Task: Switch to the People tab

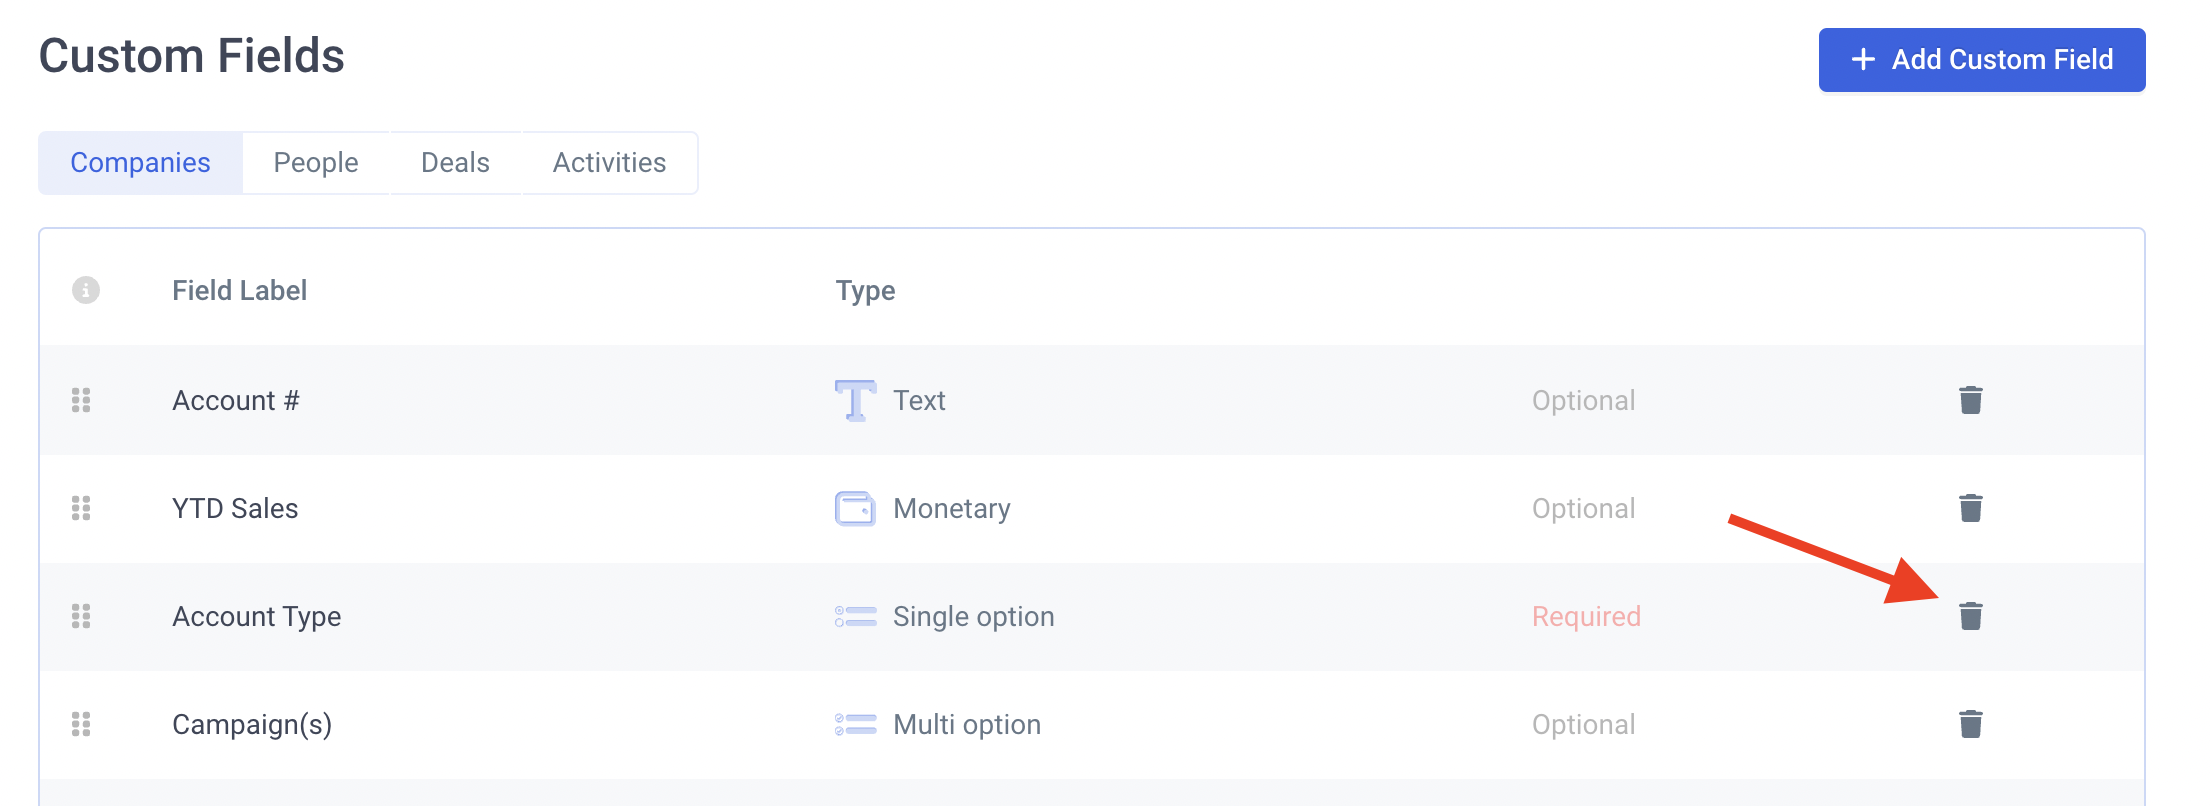Action: coord(316,163)
